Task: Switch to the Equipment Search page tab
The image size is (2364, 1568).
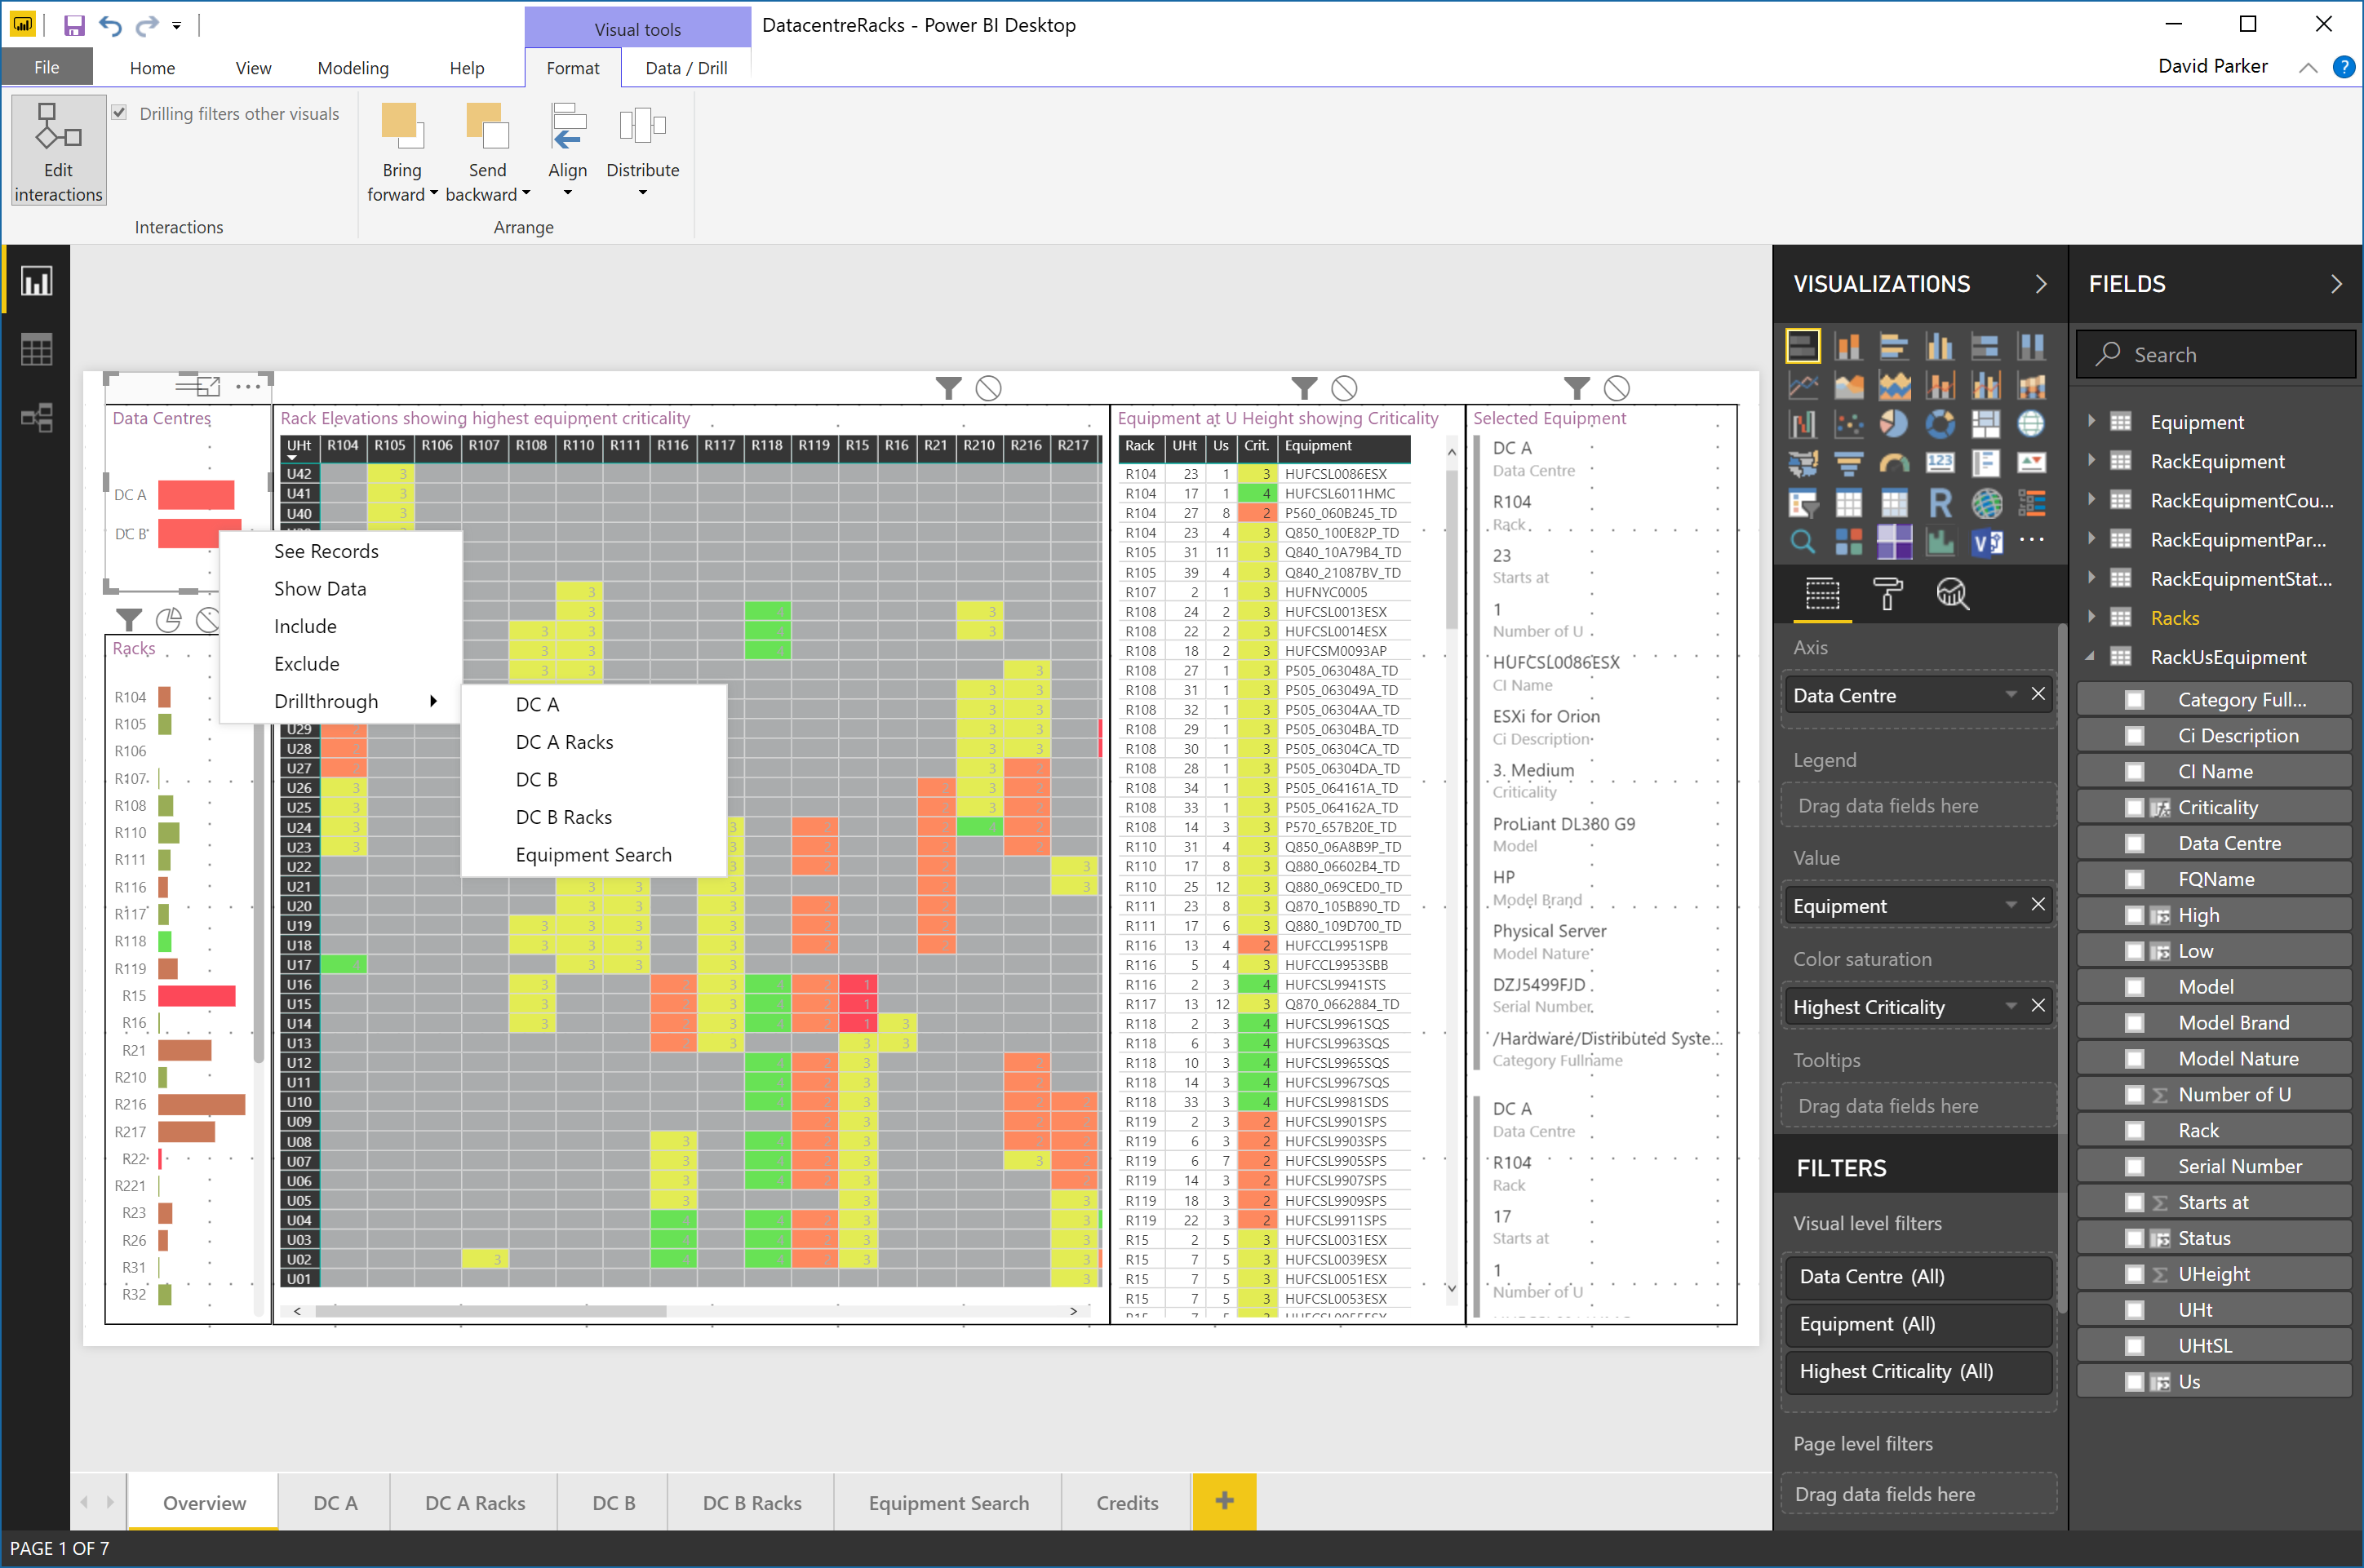Action: [x=947, y=1502]
